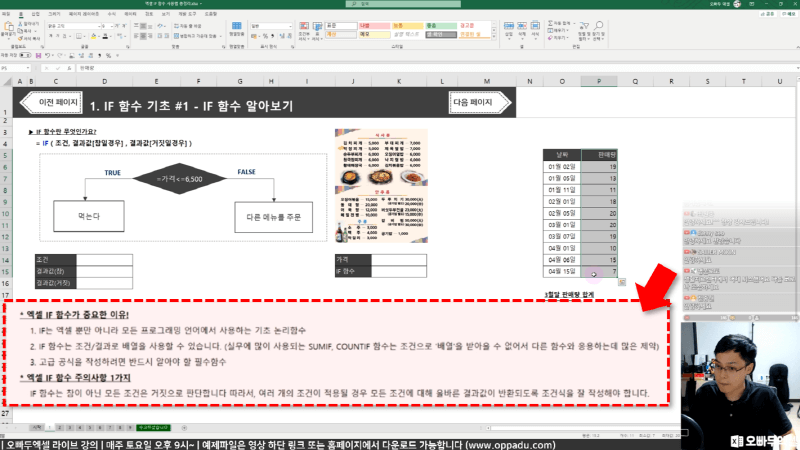Click the Insert Function fx icon

tap(69, 68)
